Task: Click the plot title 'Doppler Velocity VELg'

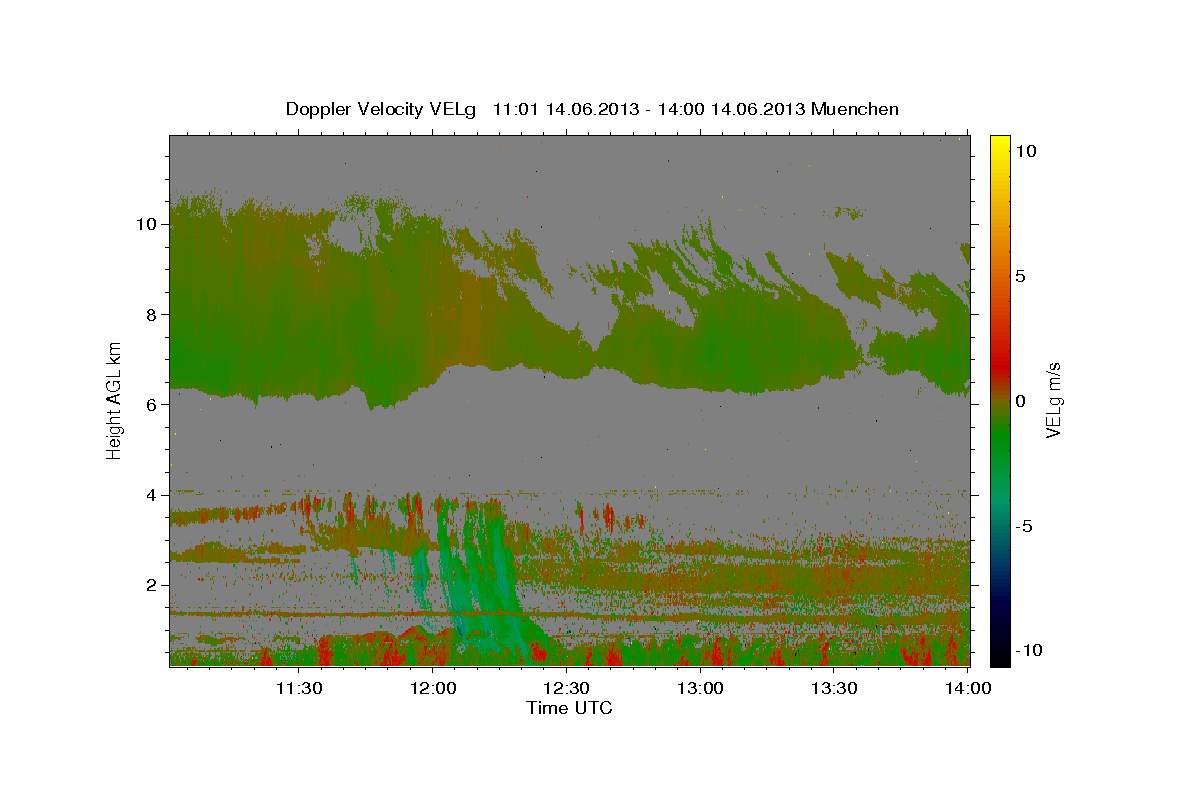Action: point(383,109)
